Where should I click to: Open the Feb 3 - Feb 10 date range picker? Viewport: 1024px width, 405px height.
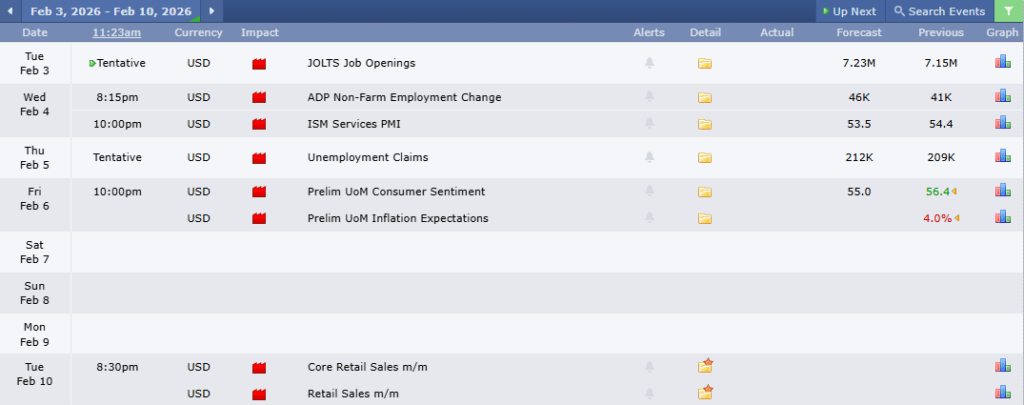(110, 11)
